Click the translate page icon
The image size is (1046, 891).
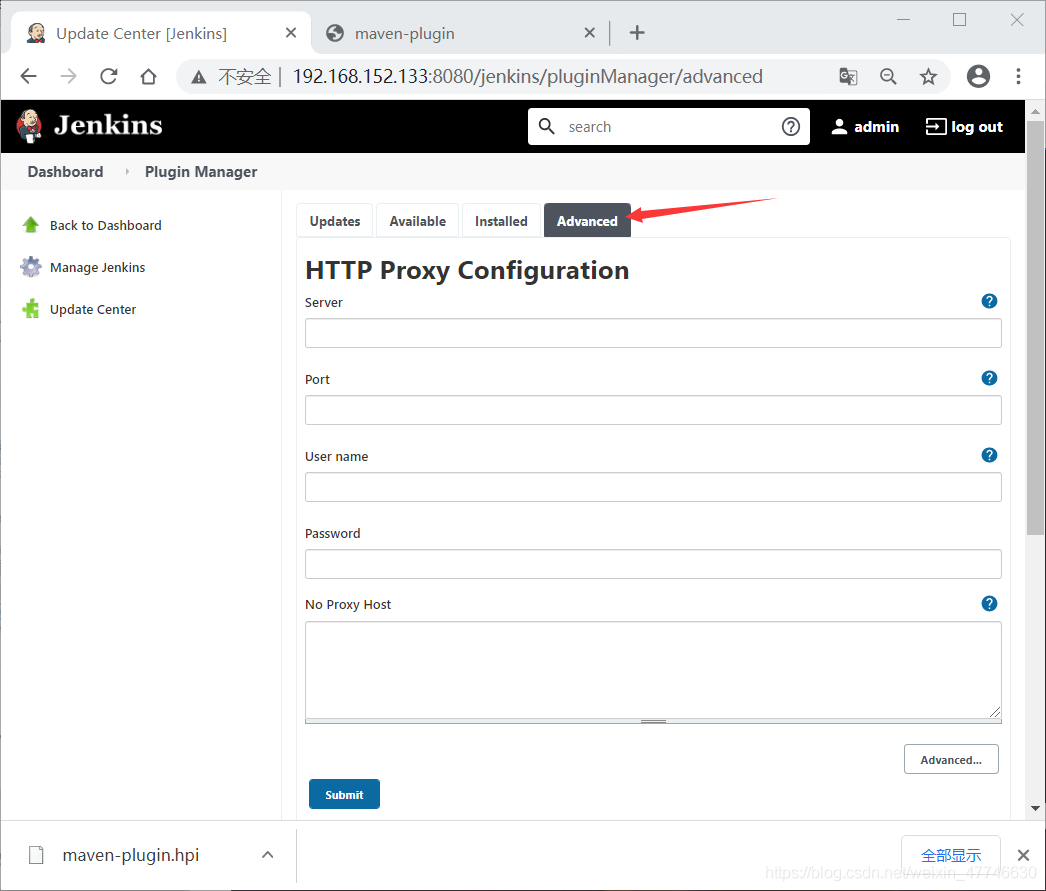848,77
